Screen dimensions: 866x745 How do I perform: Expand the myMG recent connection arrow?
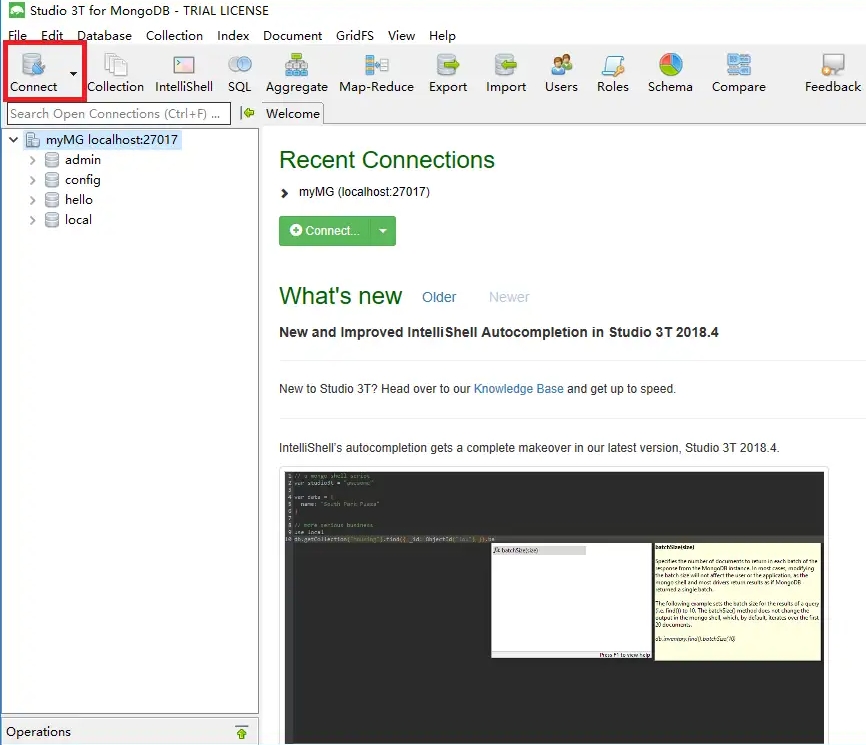[x=284, y=193]
